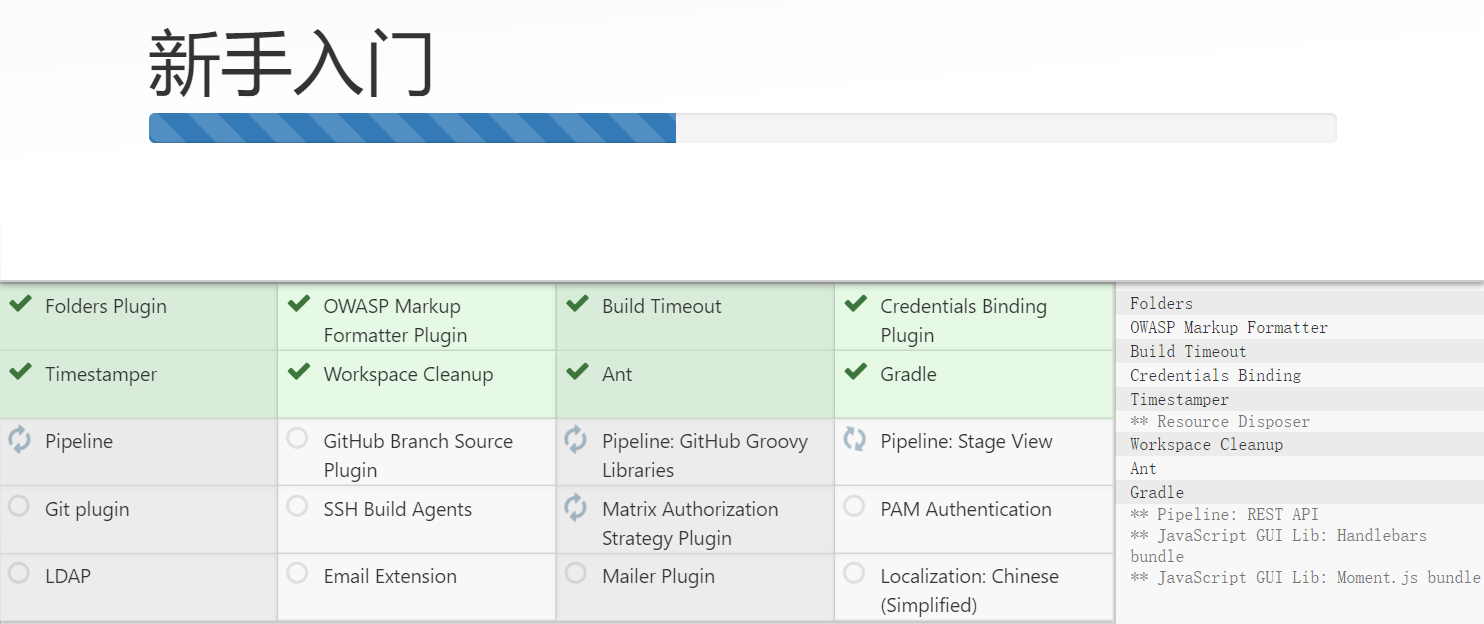
Task: Click the checkmark next to OWASP Markup Formatter Plugin
Action: [298, 304]
